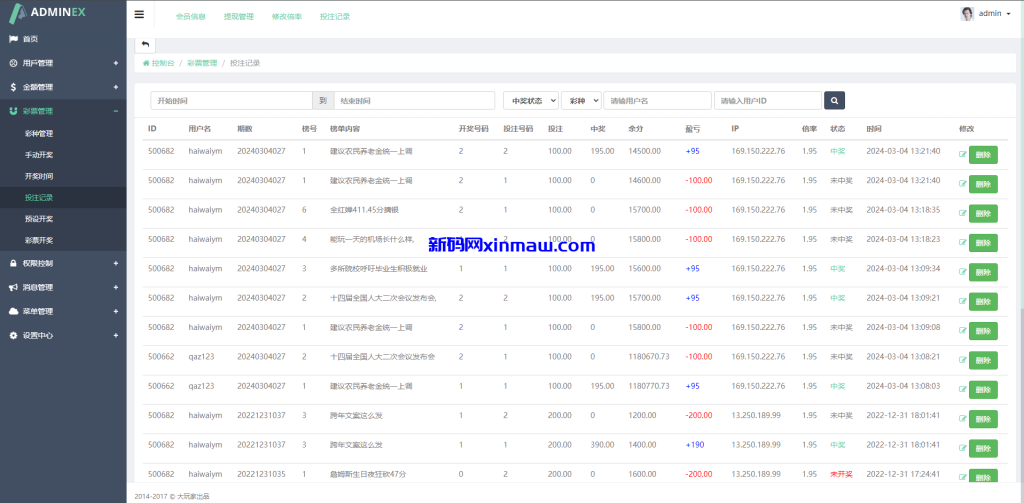Go to 会员信息 in top navigation
This screenshot has width=1024, height=503.
[x=191, y=17]
